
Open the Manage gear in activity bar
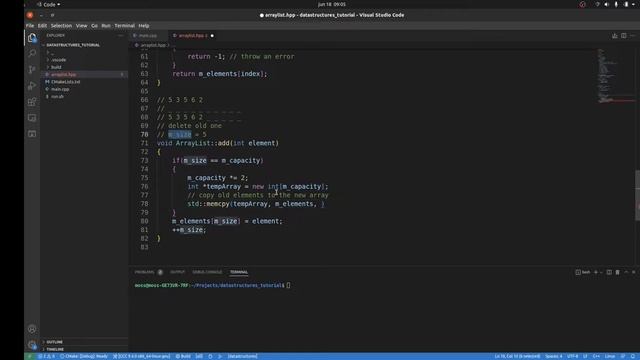point(32,345)
